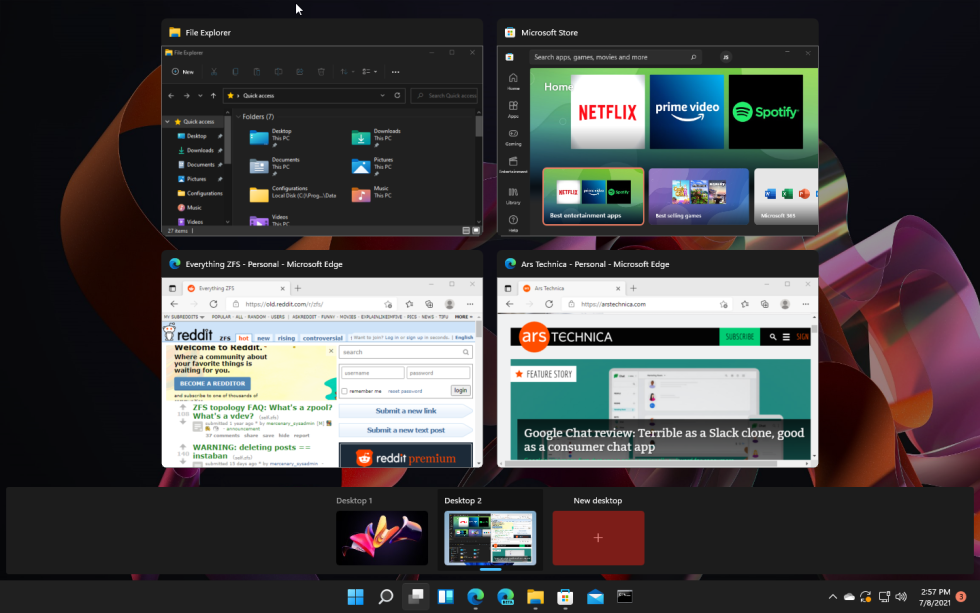Select the Cut icon in File Explorer toolbar
980x613 pixels.
tap(214, 71)
